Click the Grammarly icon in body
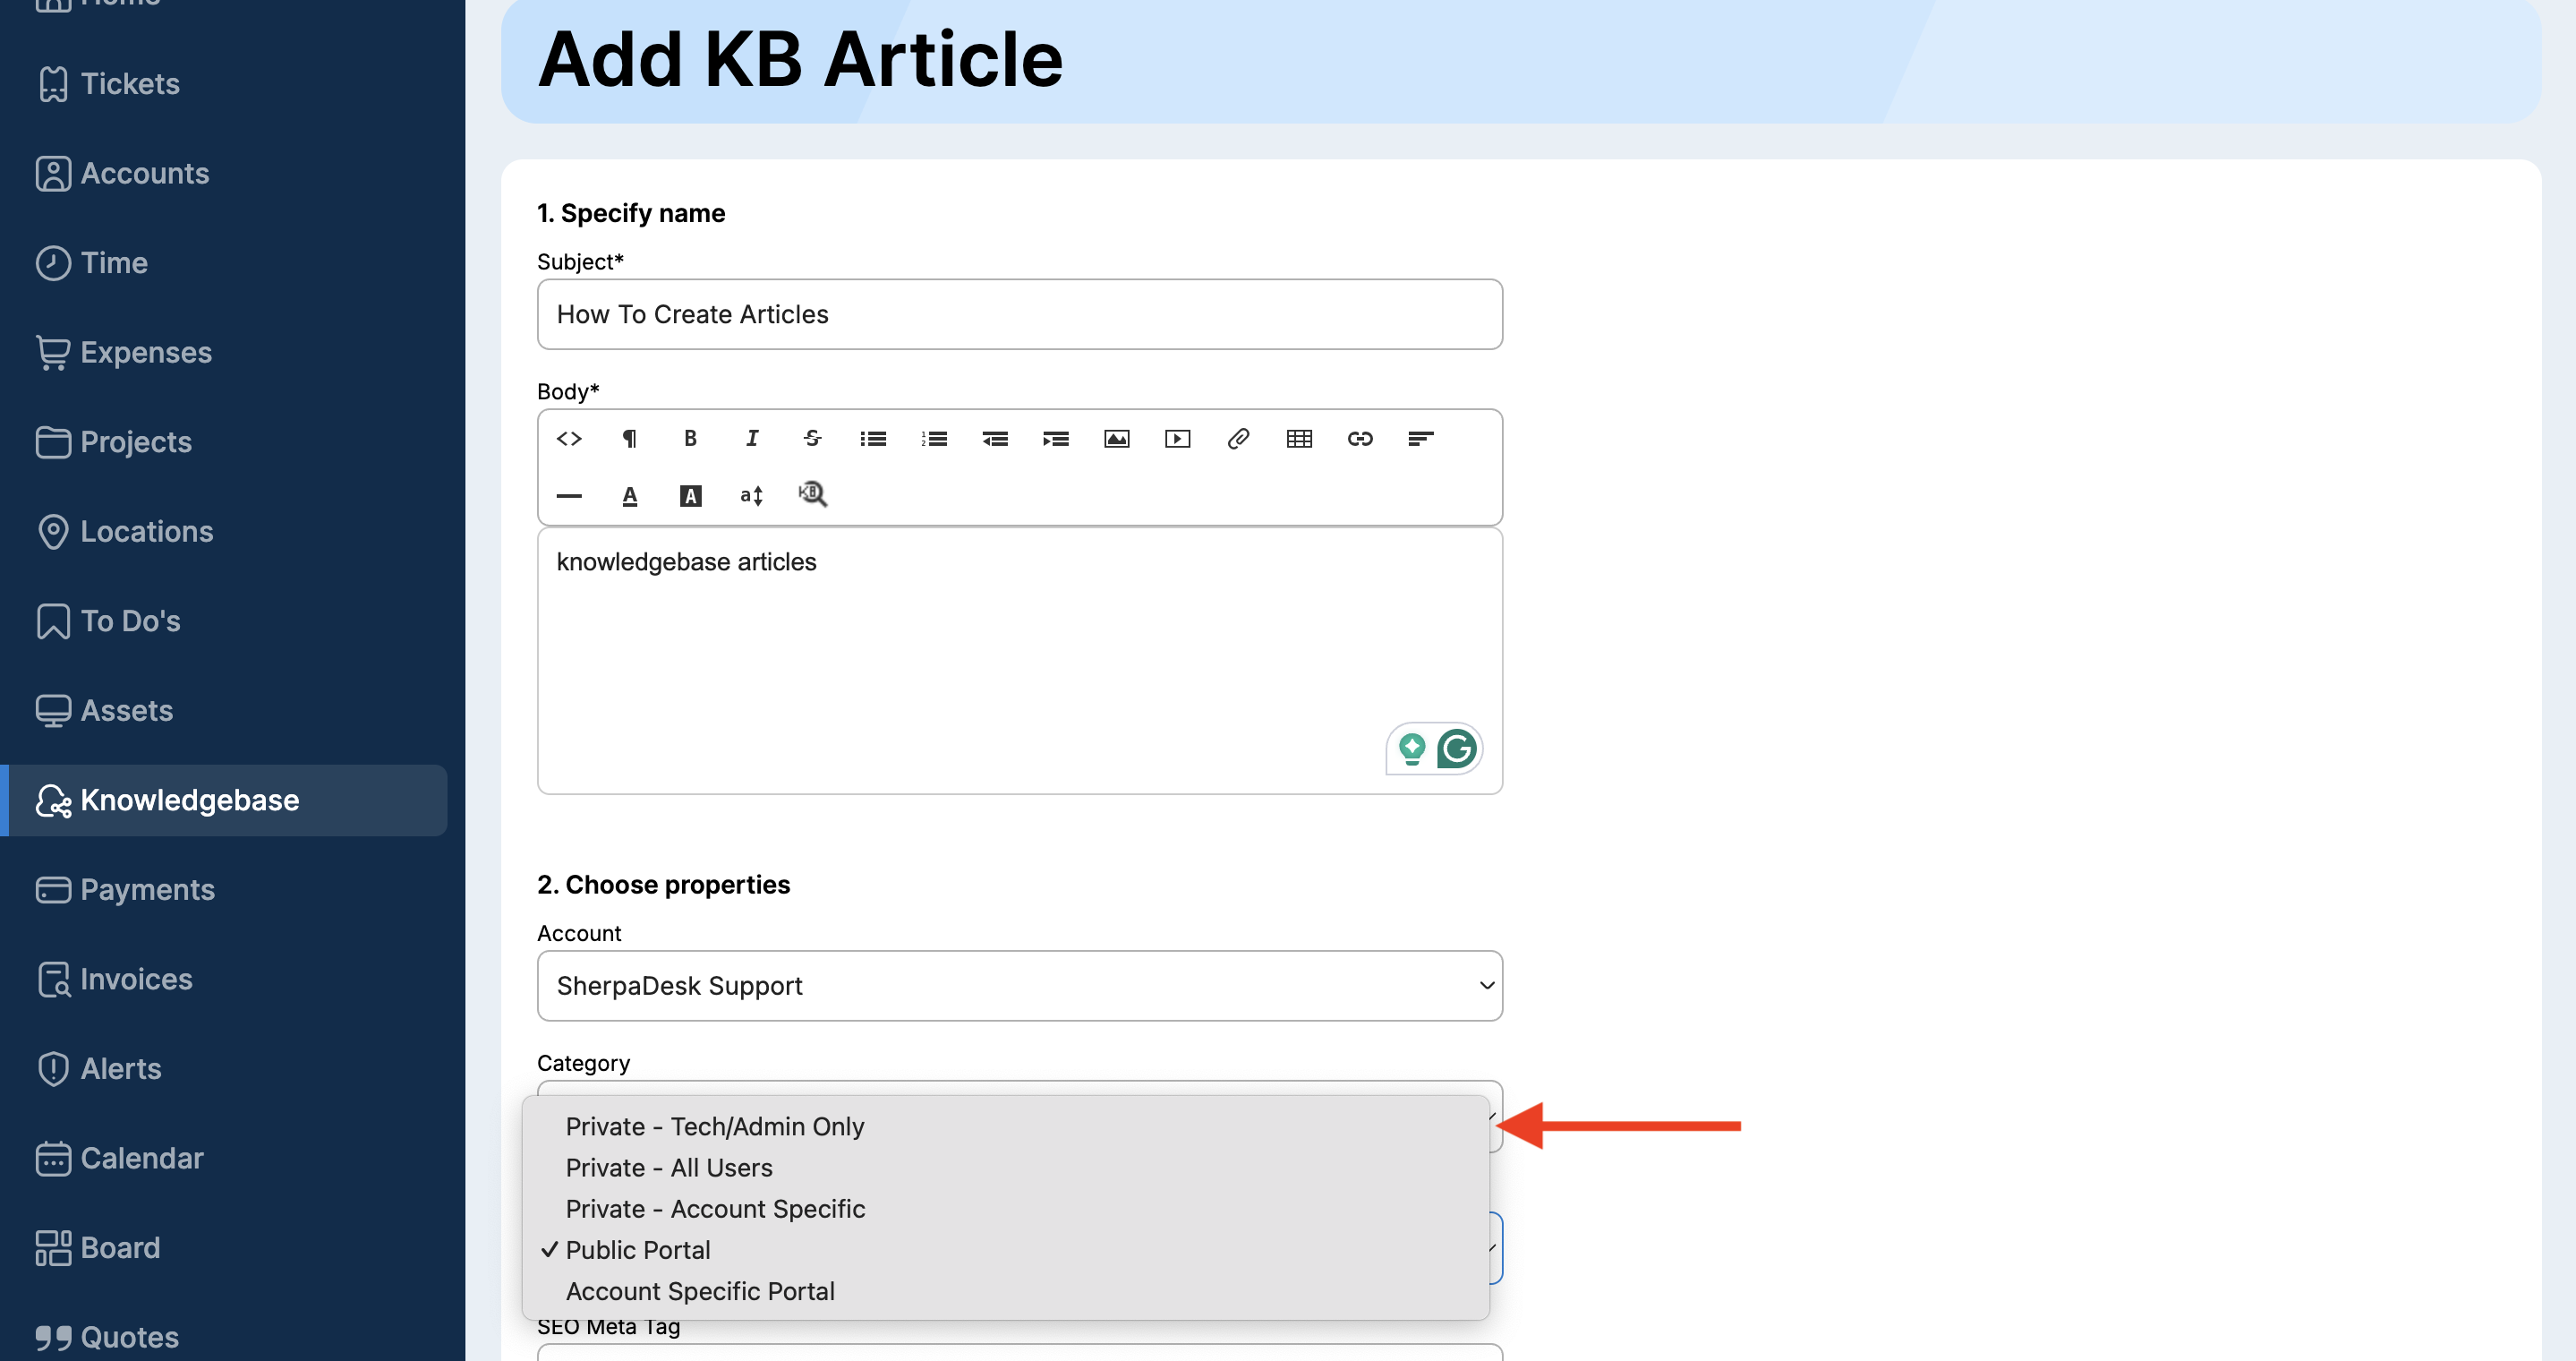 click(1457, 748)
